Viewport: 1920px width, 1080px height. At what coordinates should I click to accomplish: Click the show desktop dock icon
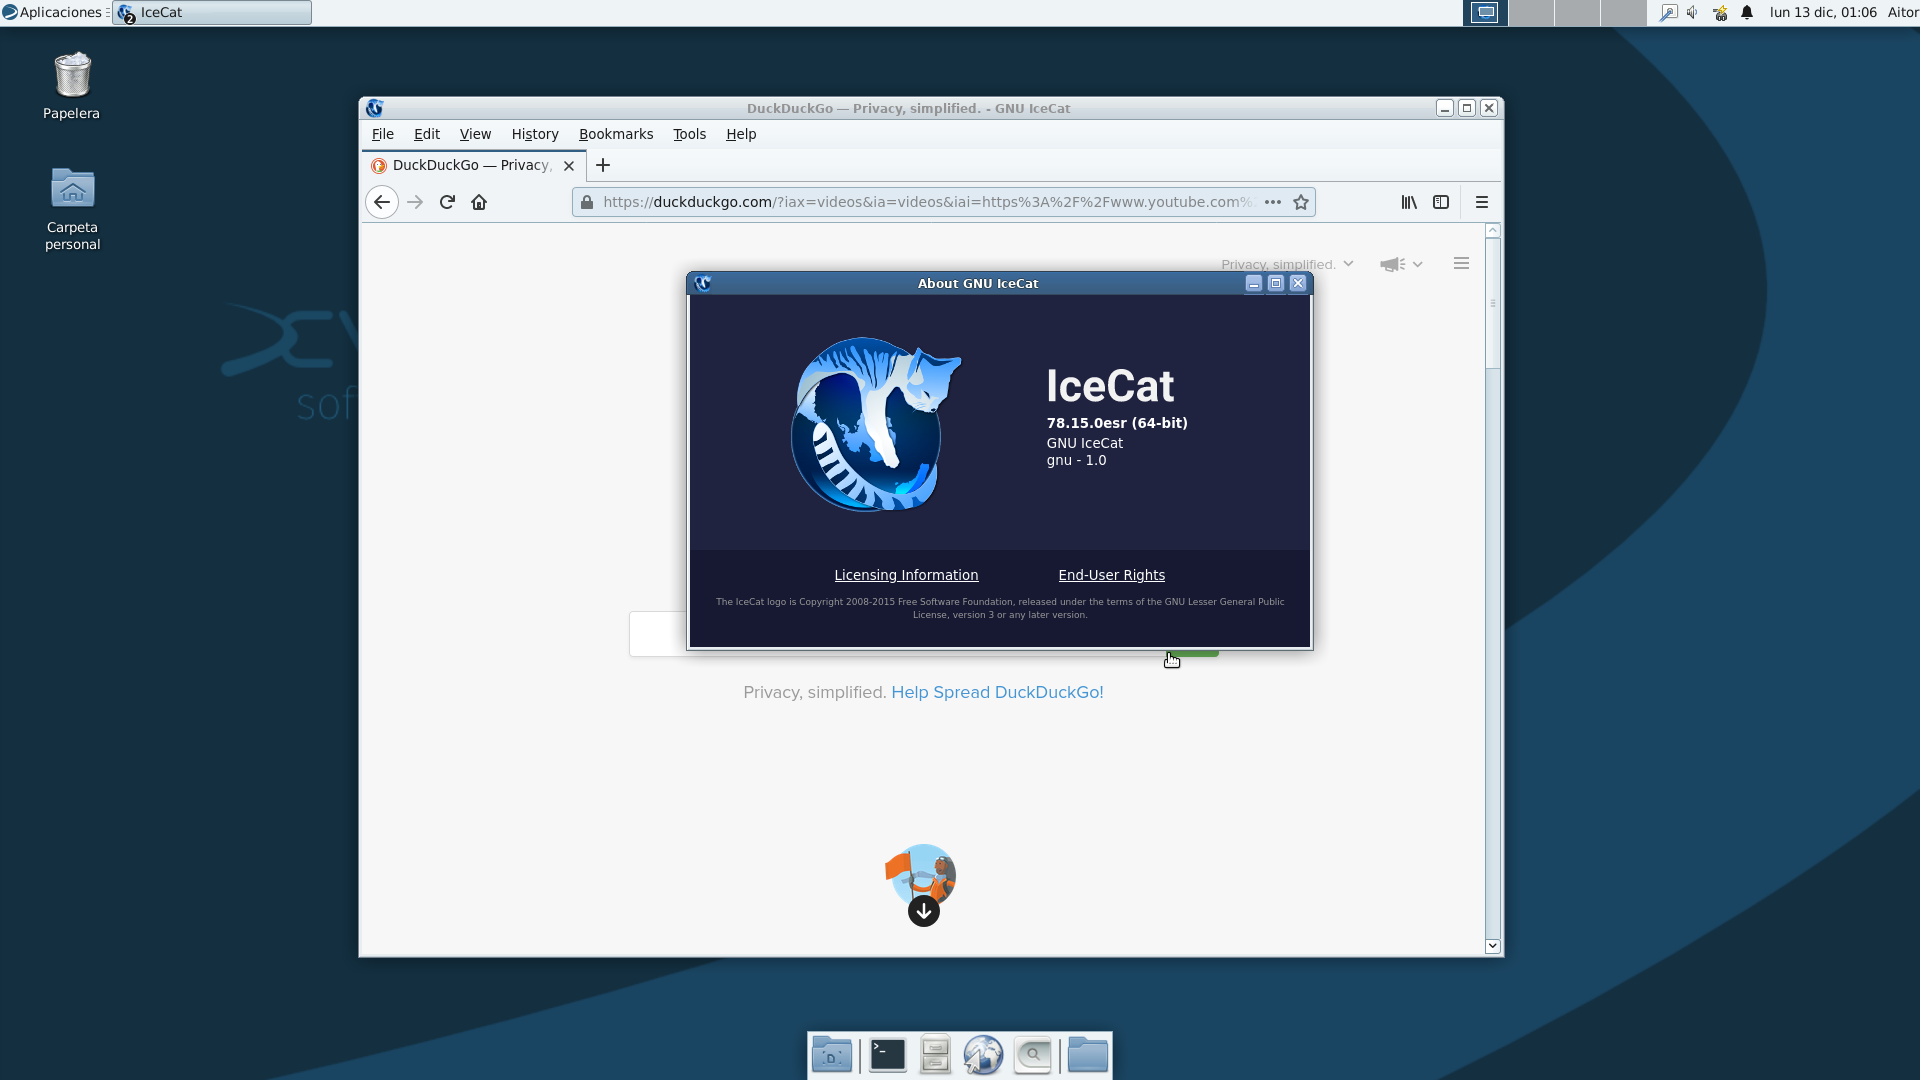832,1055
